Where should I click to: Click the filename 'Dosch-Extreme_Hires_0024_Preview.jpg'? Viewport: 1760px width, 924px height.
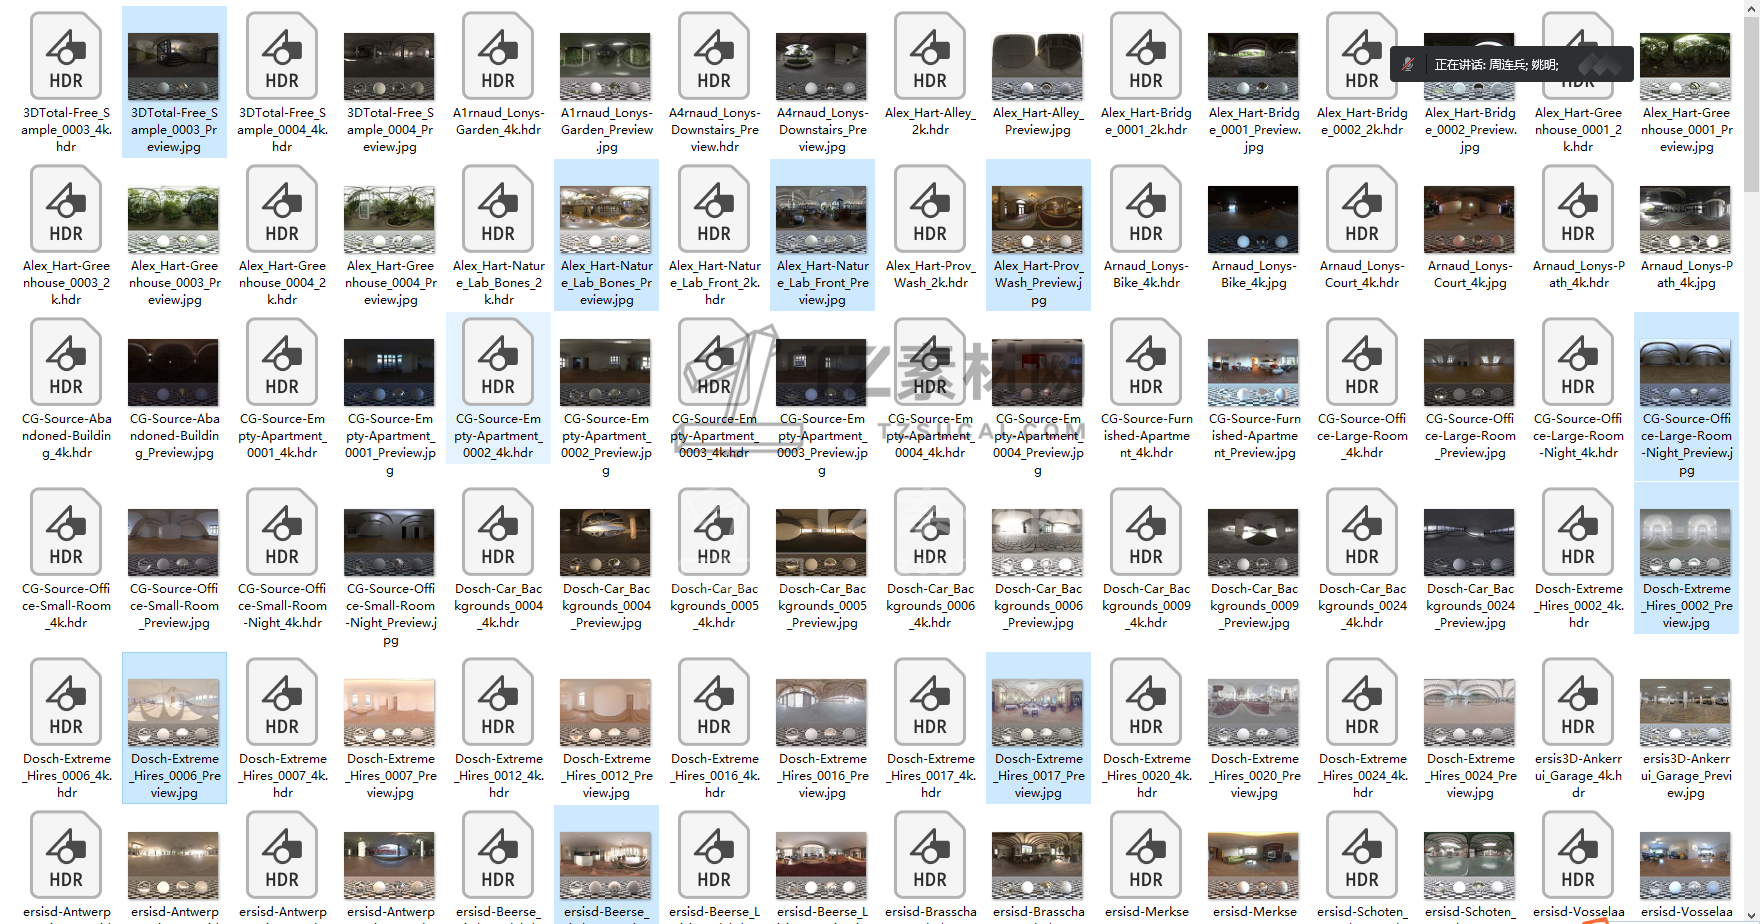tap(1470, 776)
